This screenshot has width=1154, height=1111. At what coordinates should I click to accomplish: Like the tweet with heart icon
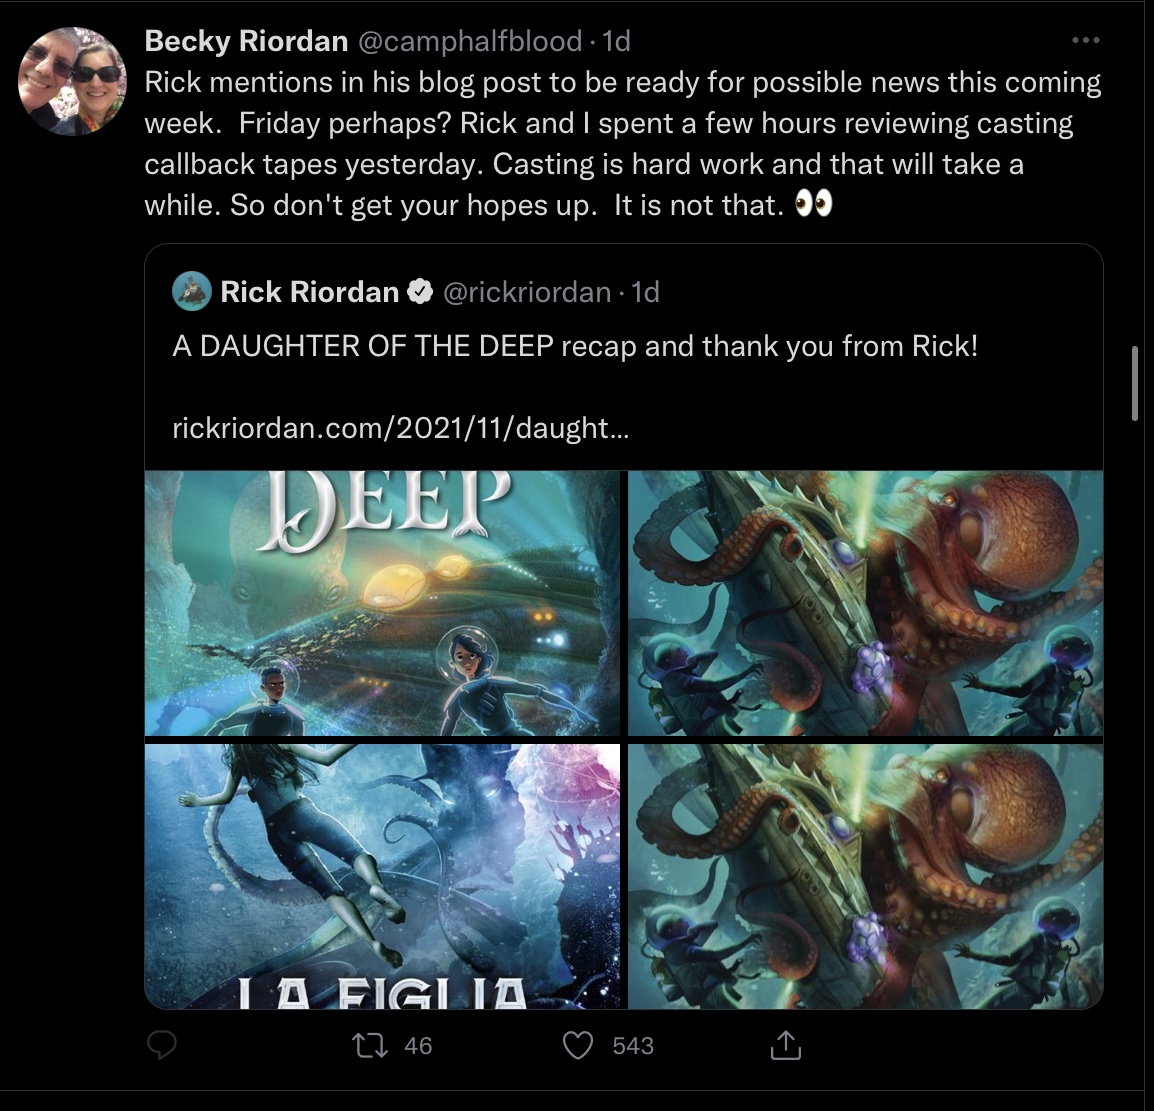click(x=578, y=1046)
